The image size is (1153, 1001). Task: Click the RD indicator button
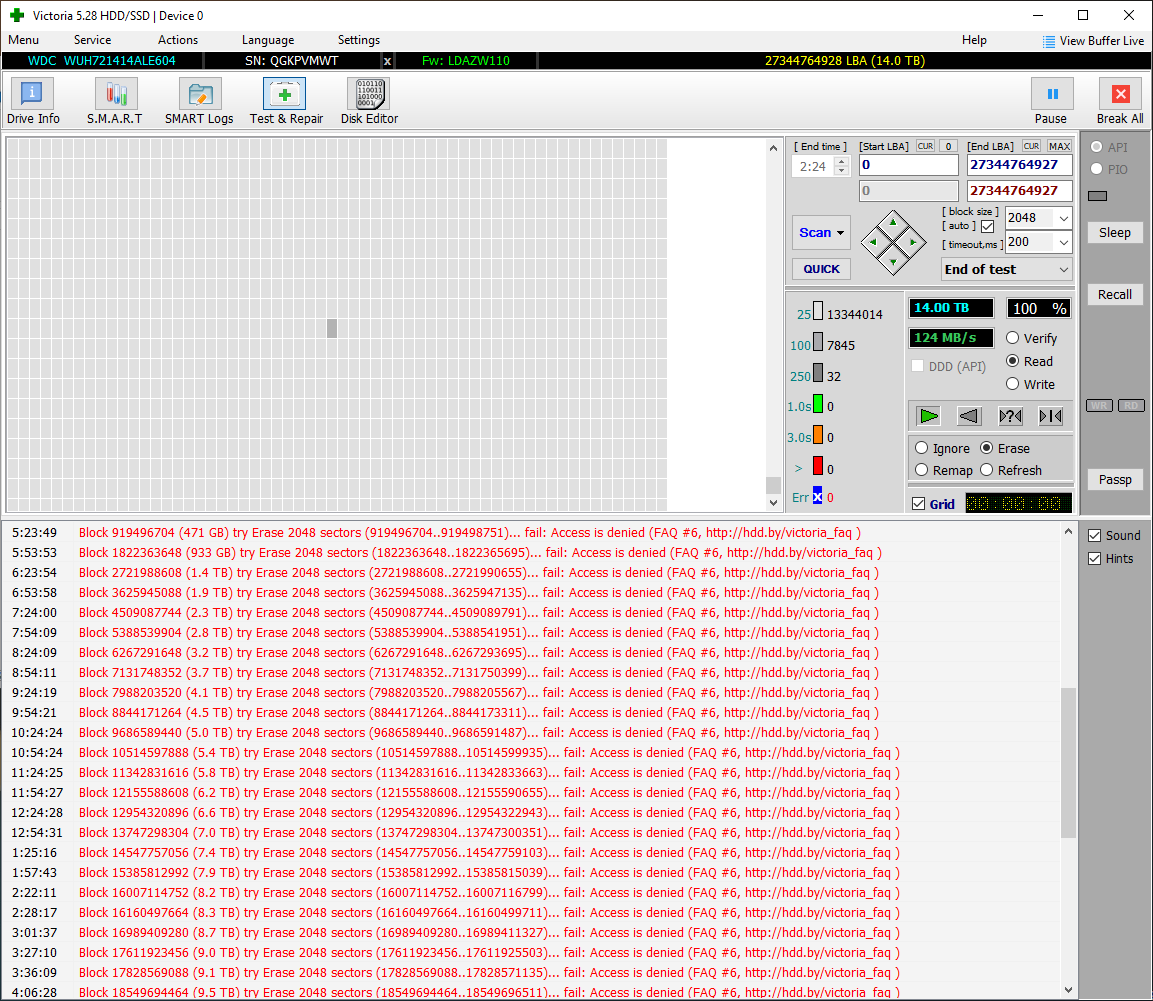pos(1131,405)
